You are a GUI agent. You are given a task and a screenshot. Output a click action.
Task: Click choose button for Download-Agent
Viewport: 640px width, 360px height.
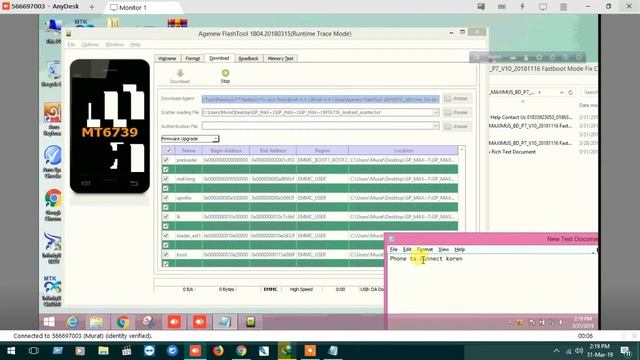(457, 98)
